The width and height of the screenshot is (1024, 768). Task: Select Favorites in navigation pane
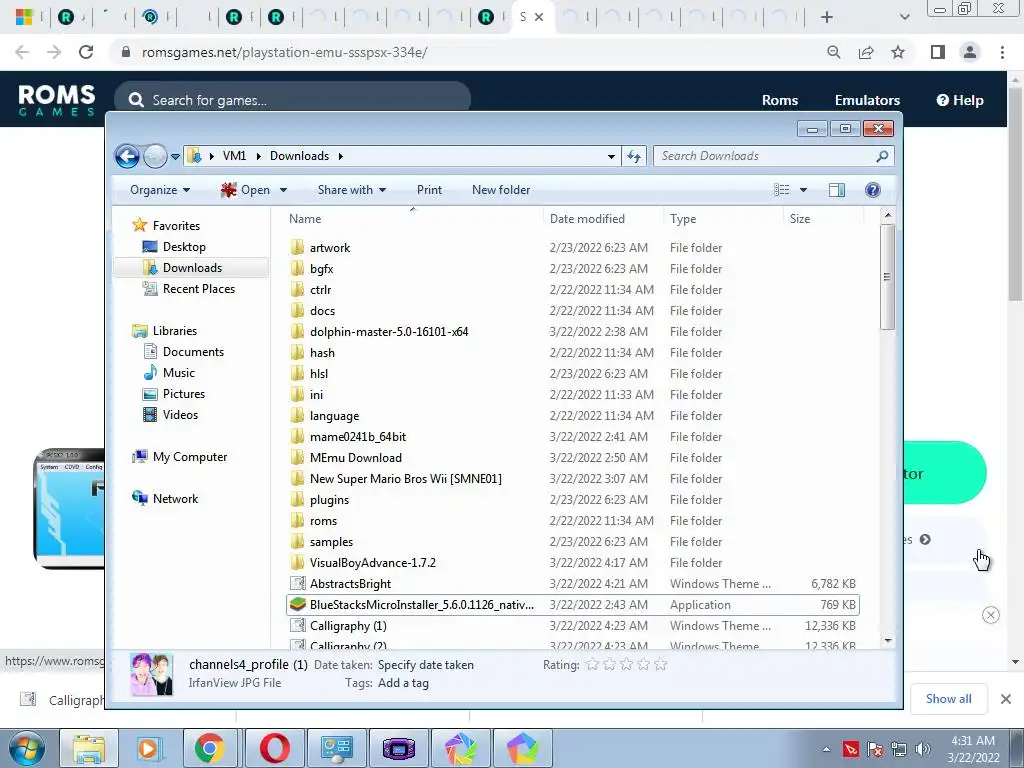coord(176,225)
